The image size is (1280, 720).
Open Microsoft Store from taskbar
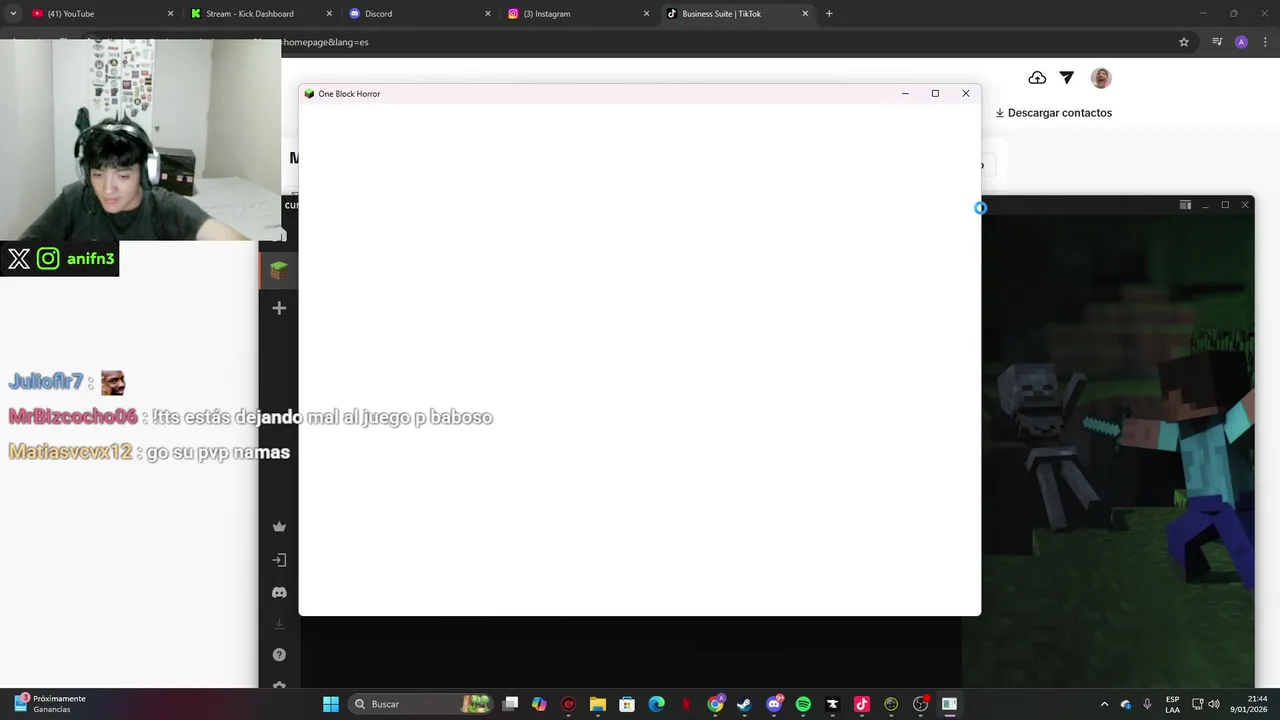[x=627, y=704]
